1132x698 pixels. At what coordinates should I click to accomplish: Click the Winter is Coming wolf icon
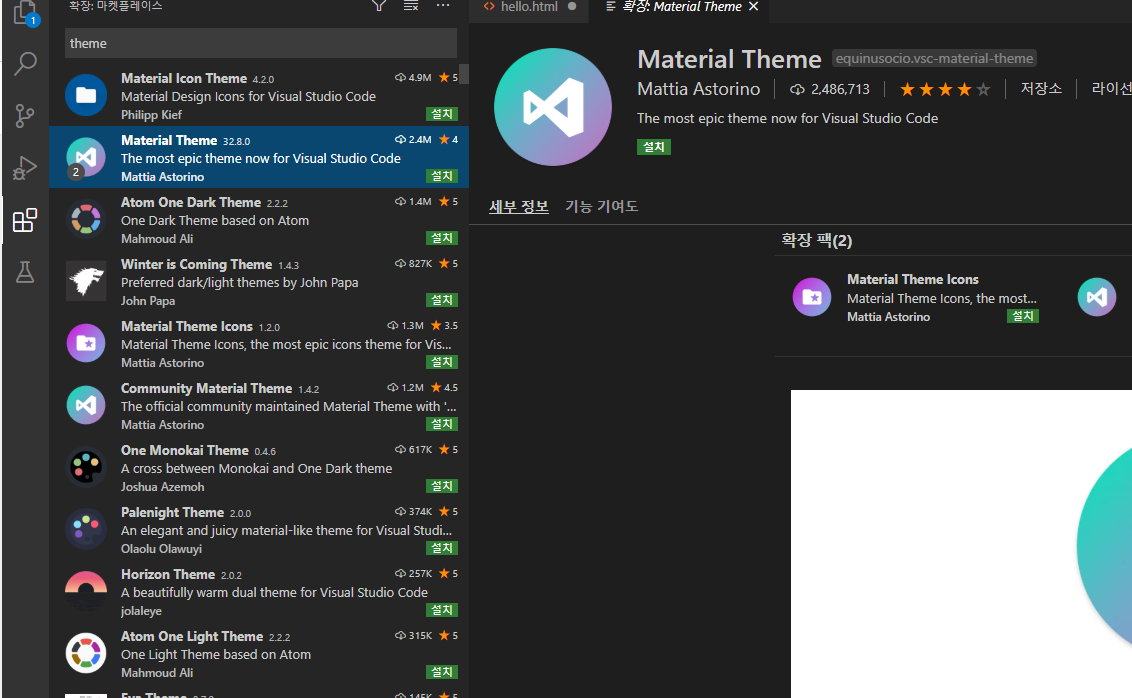(86, 281)
